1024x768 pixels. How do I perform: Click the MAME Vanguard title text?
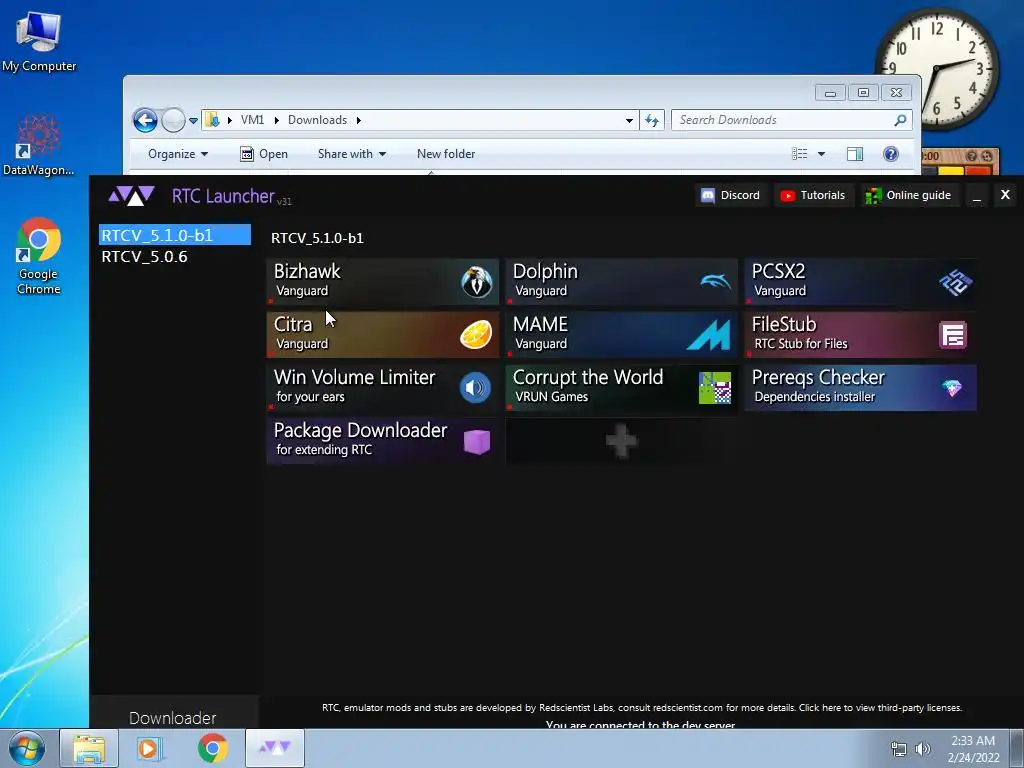coord(541,332)
